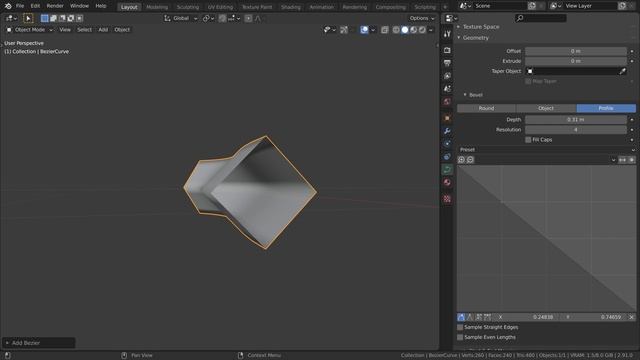Open the Modifiers wrench tab icon
Screen dimensions: 640x360
447,131
